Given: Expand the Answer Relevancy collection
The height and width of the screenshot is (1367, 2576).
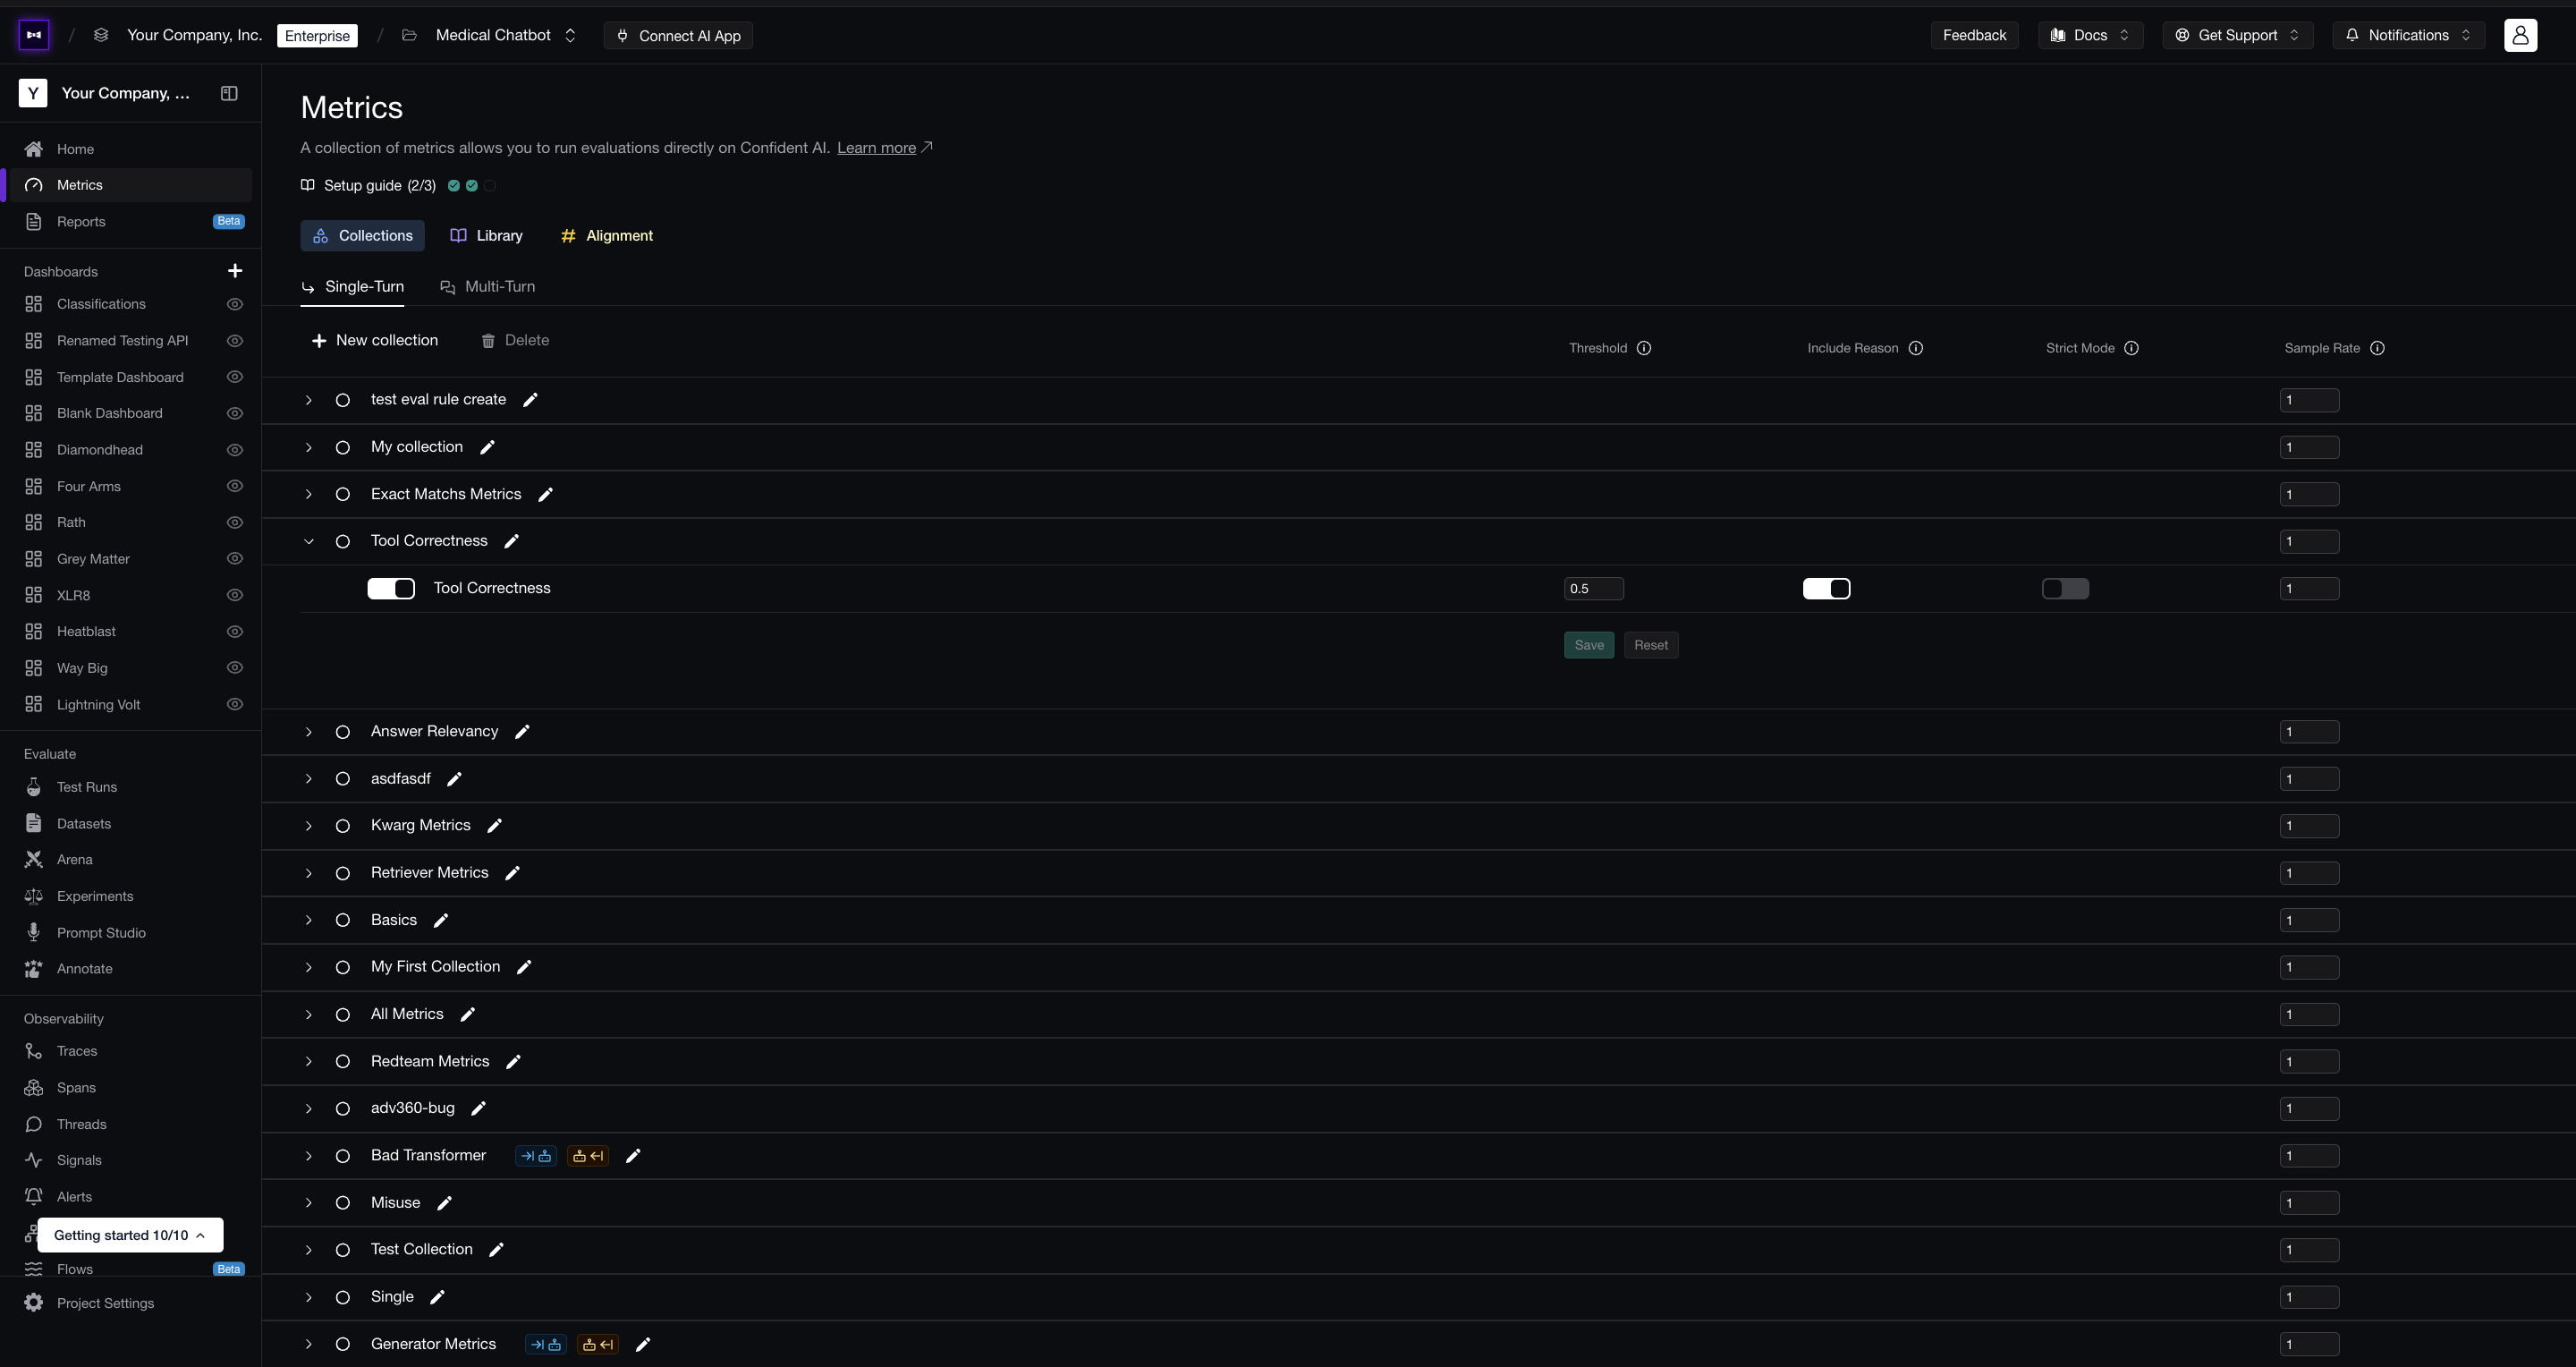Looking at the screenshot, I should (x=309, y=732).
